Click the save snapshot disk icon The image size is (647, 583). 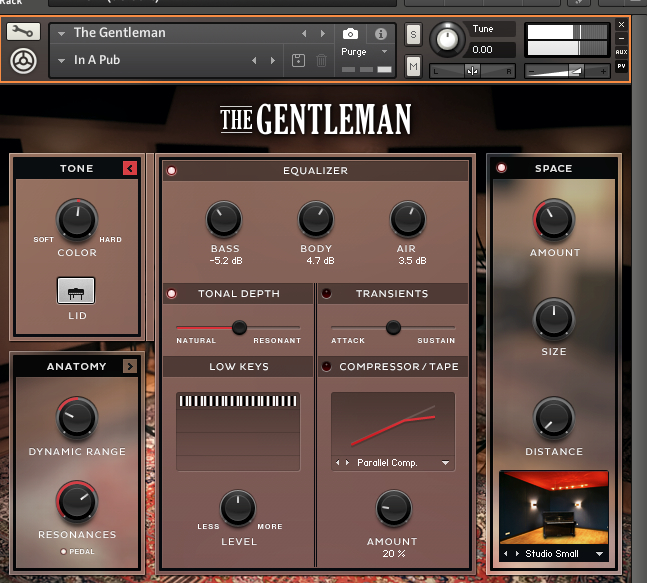click(x=298, y=61)
